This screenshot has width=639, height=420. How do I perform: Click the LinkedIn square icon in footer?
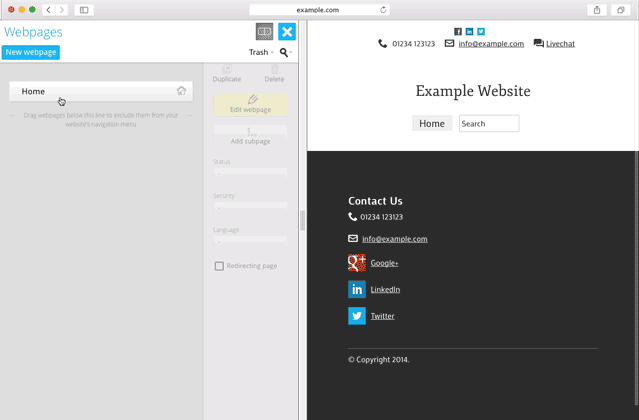[357, 289]
